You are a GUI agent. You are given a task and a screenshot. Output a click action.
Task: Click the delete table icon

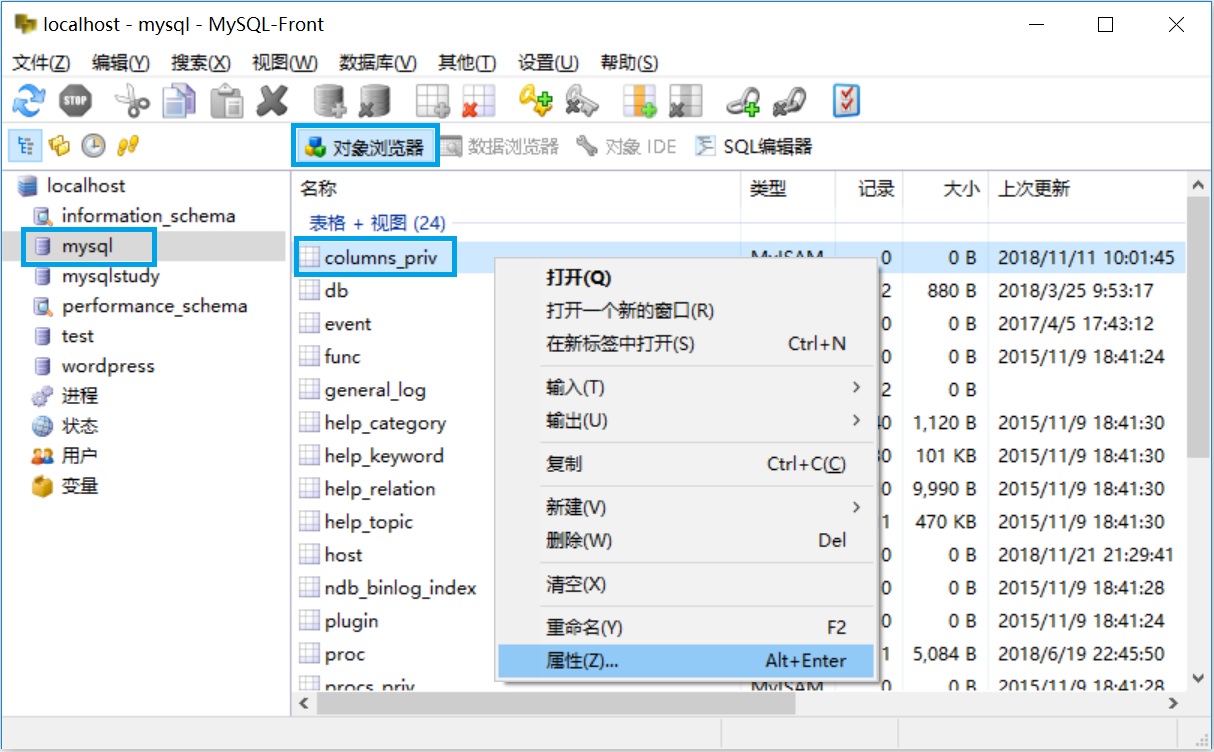point(479,100)
